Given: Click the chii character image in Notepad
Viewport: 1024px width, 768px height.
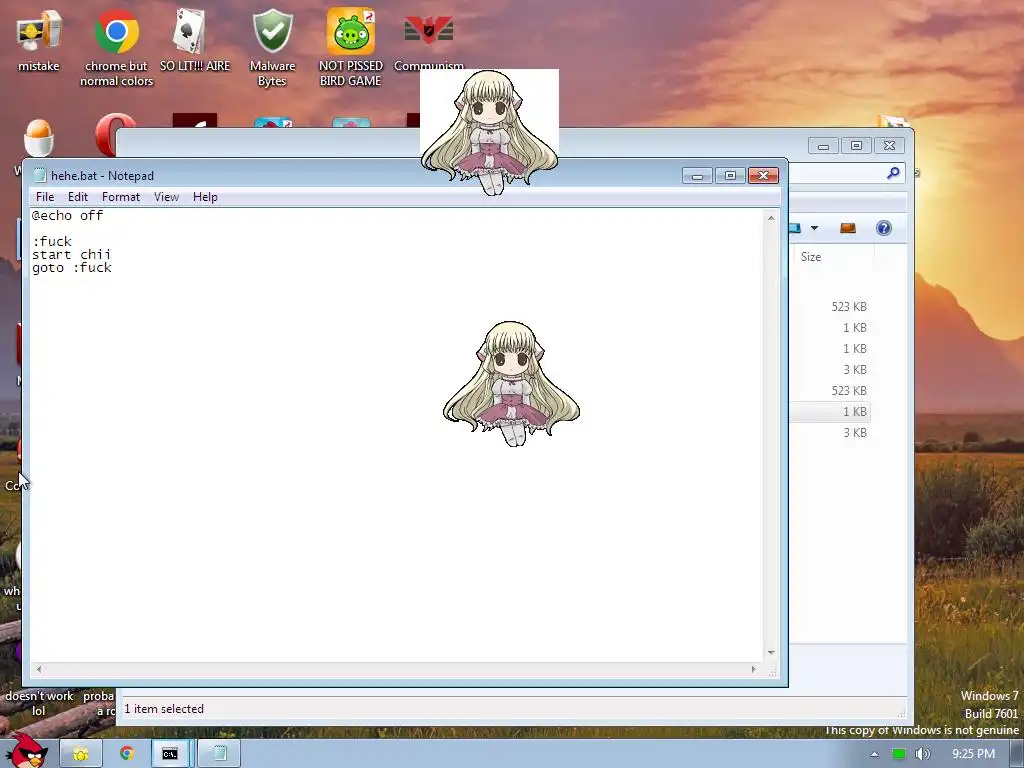Looking at the screenshot, I should pyautogui.click(x=511, y=384).
